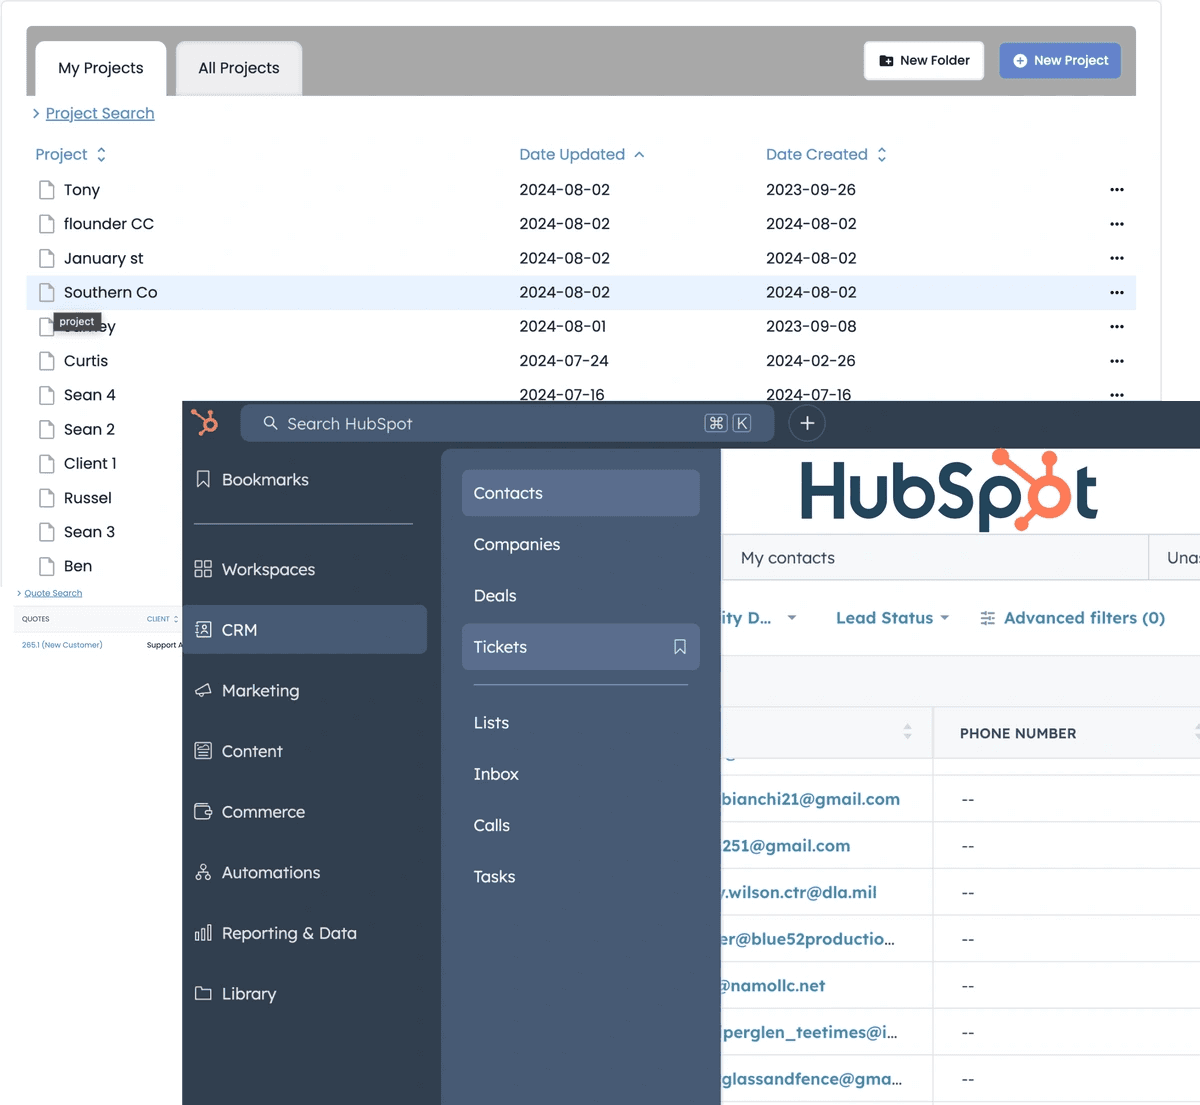
Task: Open the namollc.net contact link
Action: pyautogui.click(x=773, y=985)
